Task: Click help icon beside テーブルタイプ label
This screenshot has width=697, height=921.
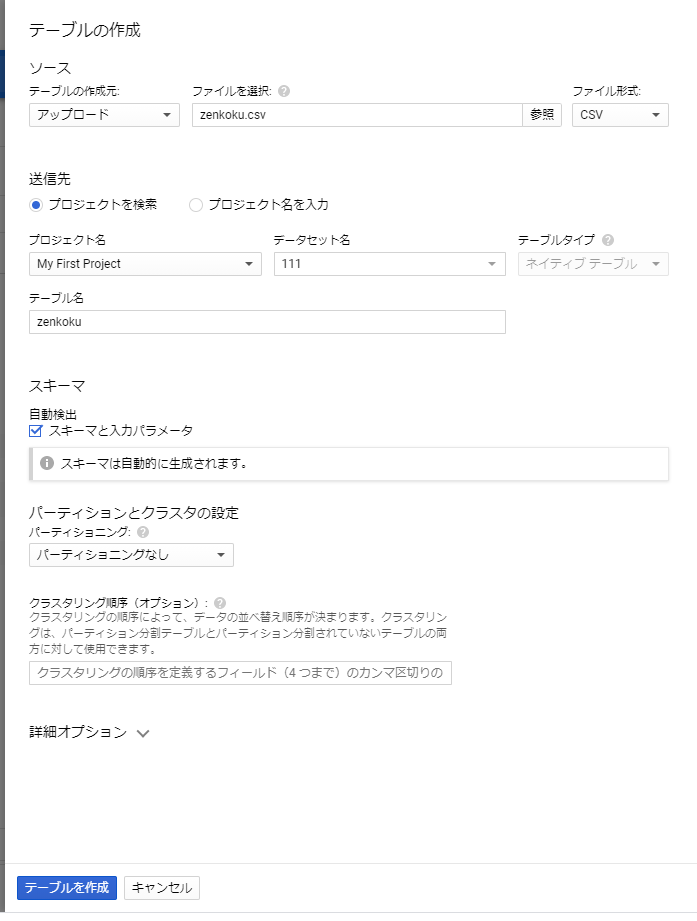Action: click(609, 240)
